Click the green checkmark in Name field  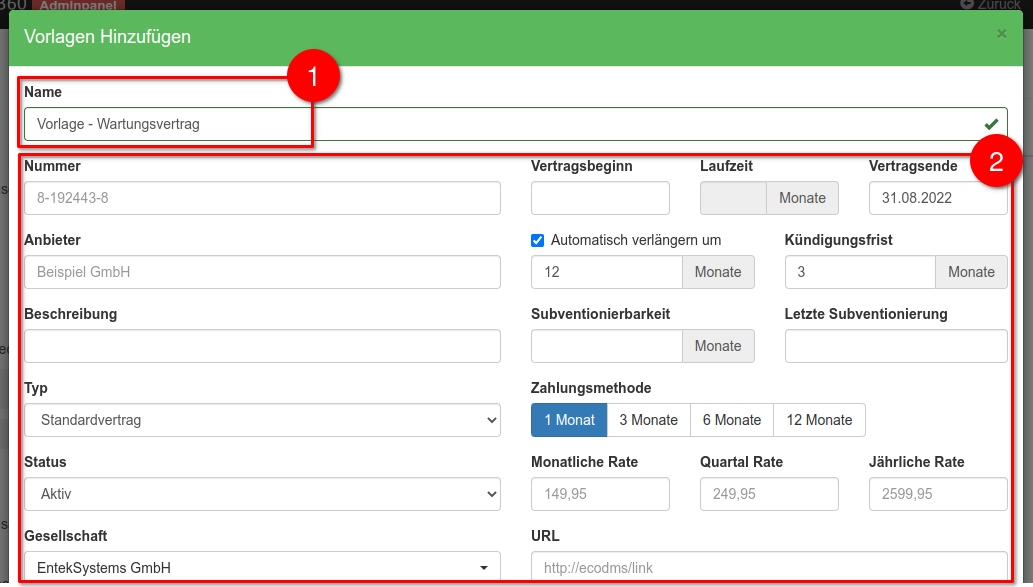tap(991, 124)
